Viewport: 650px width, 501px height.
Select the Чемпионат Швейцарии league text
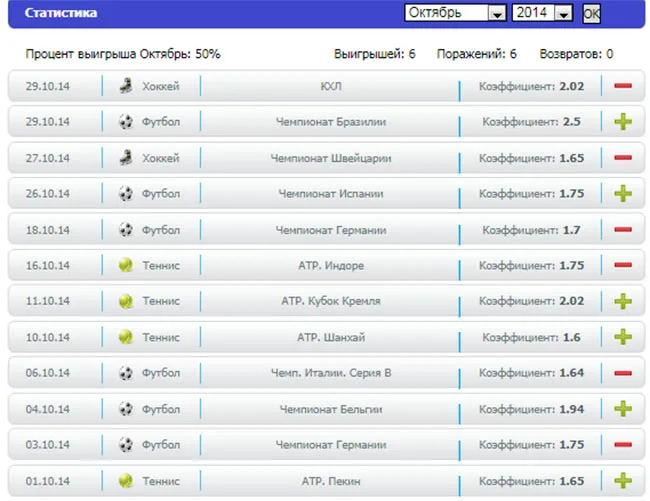[331, 158]
